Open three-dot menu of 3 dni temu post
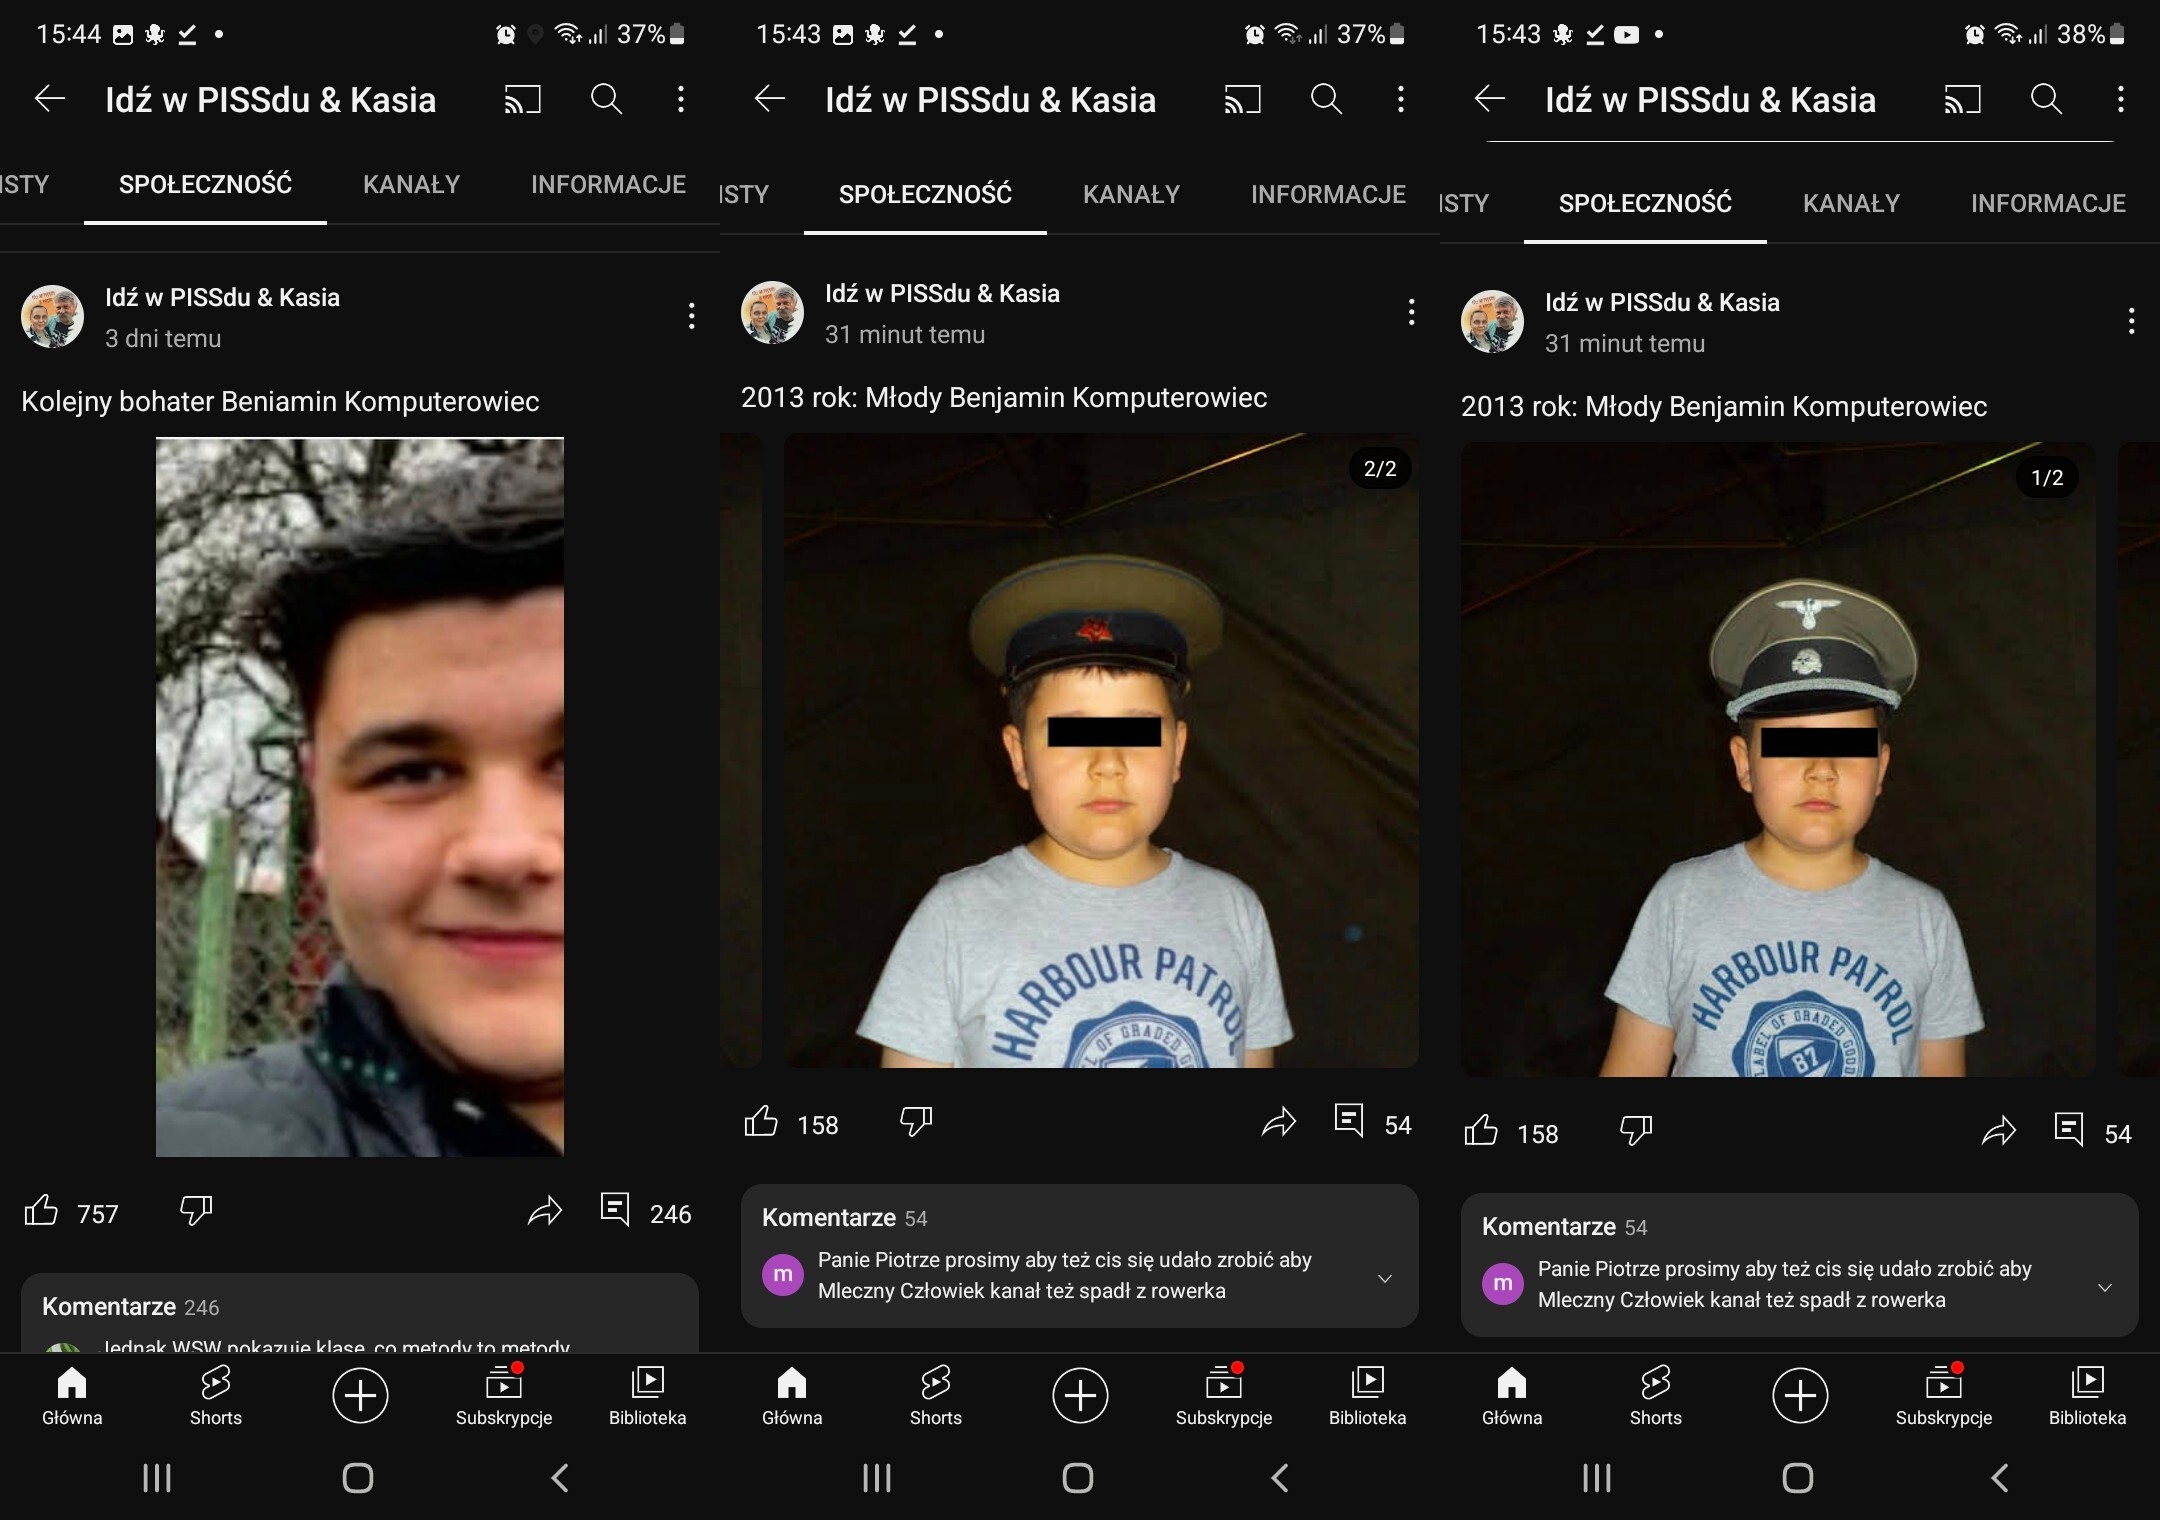The image size is (2160, 1520). pos(691,317)
